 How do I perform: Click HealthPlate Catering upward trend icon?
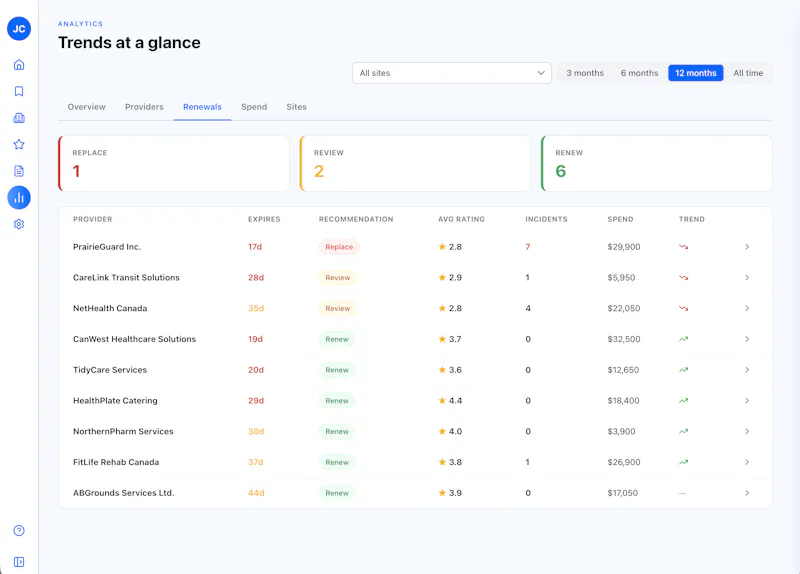(x=684, y=401)
